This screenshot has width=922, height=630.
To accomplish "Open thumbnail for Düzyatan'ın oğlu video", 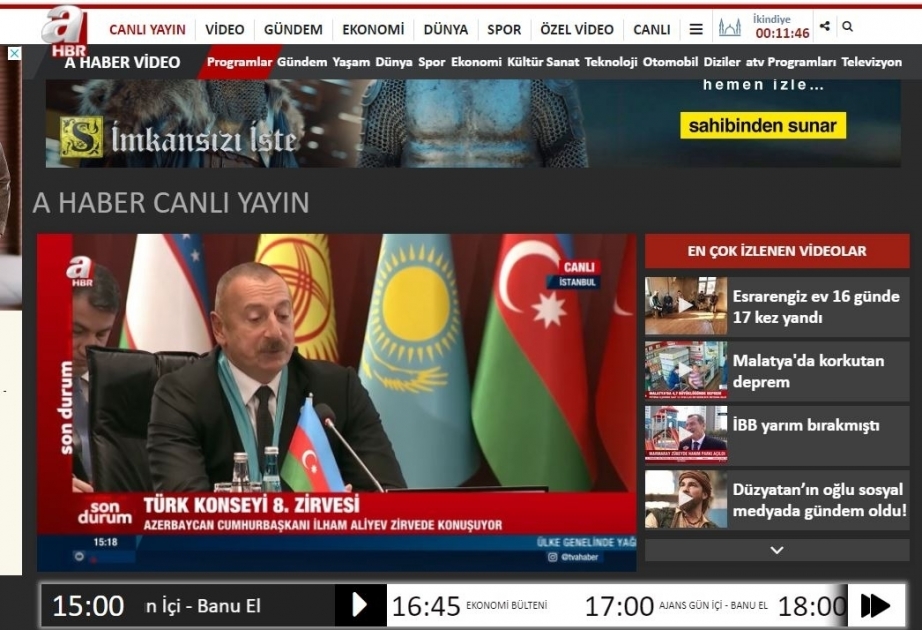I will 686,499.
